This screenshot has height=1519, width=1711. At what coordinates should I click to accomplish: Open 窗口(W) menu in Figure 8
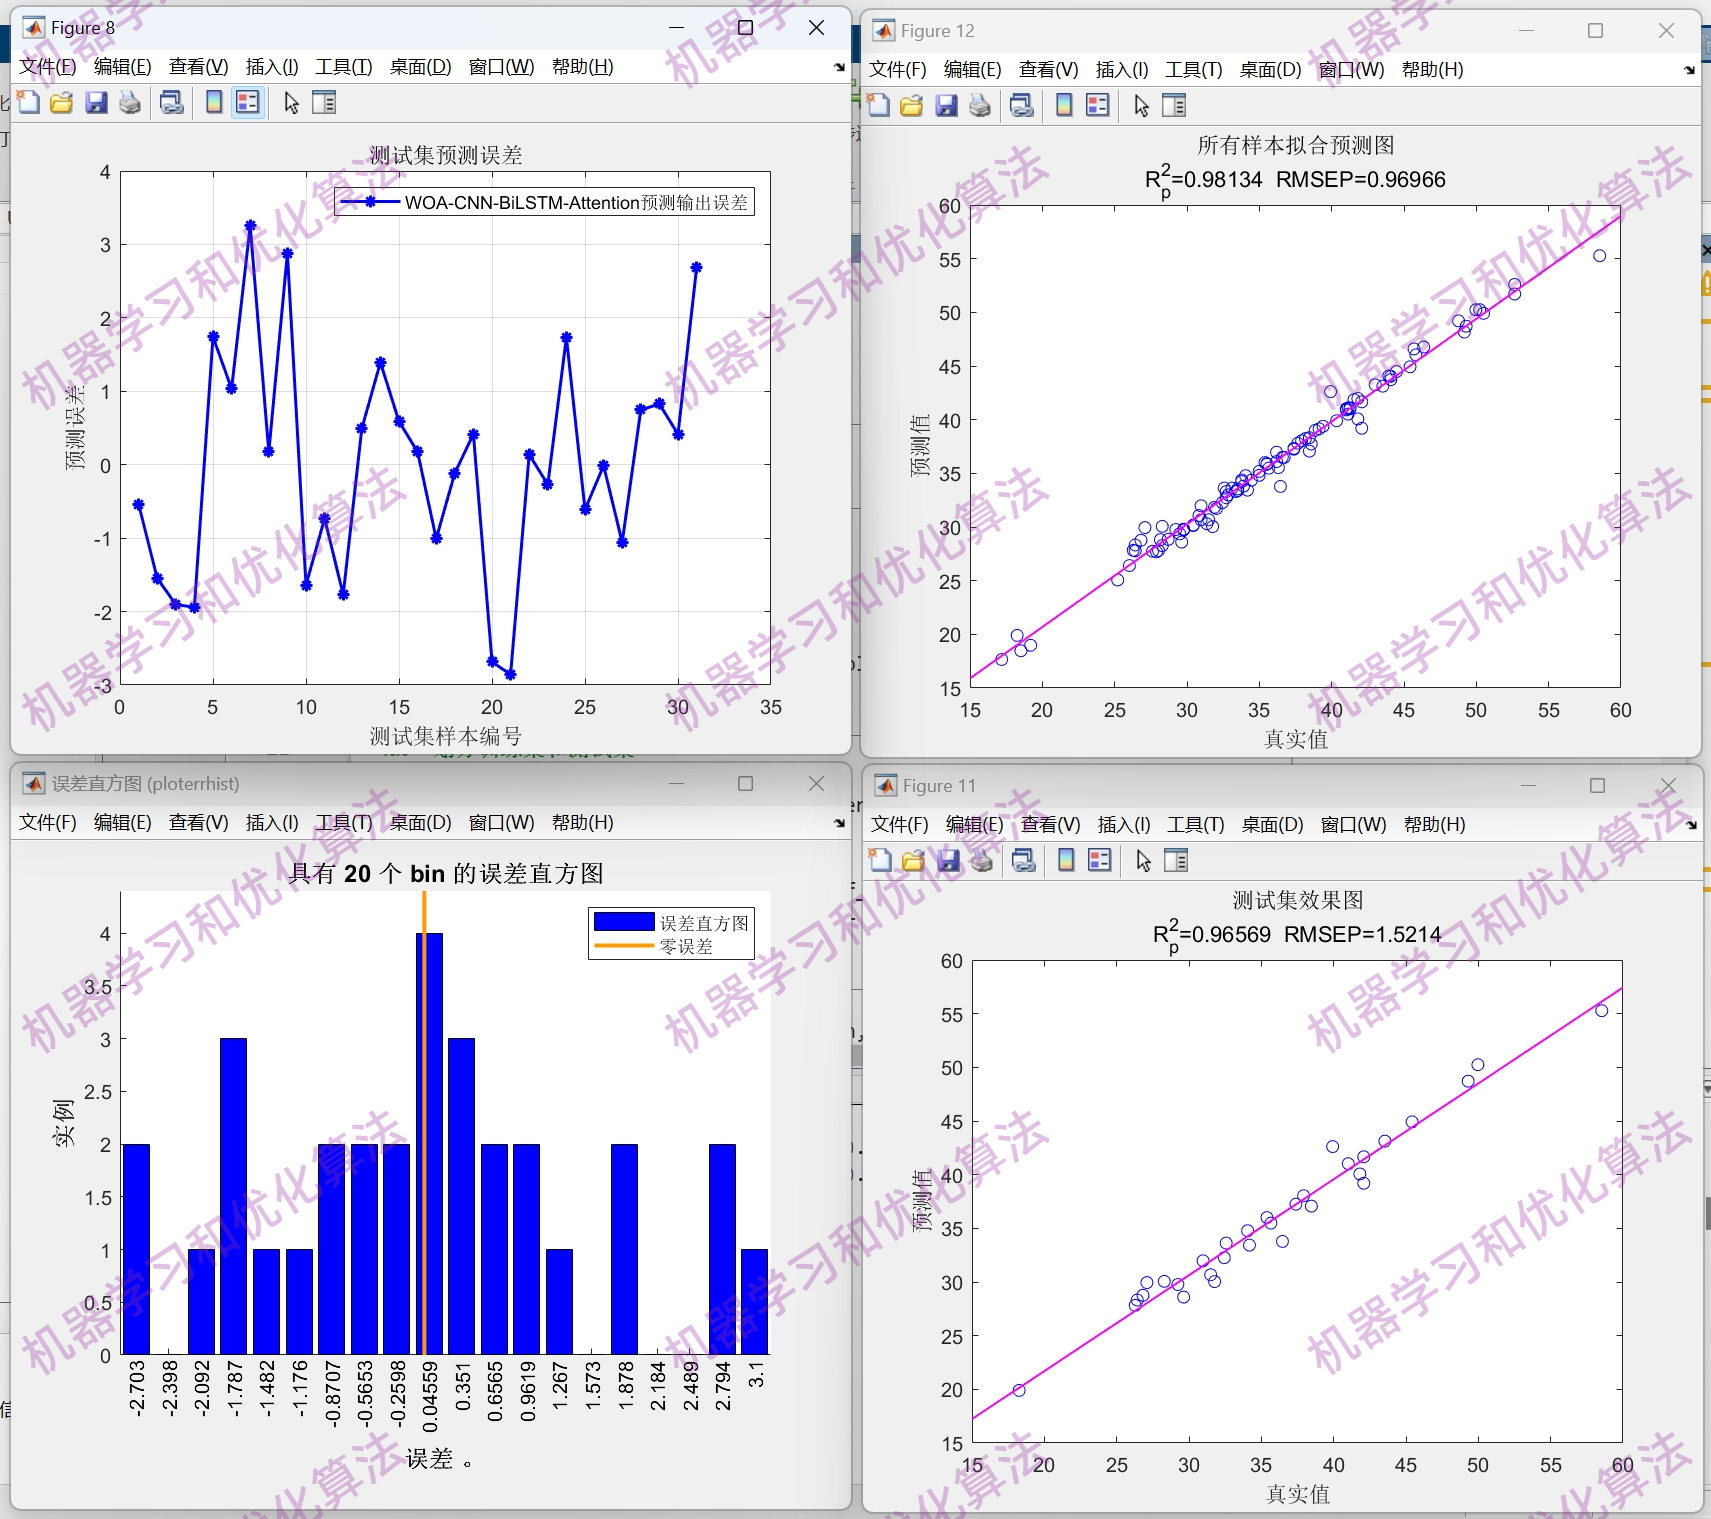click(x=501, y=67)
